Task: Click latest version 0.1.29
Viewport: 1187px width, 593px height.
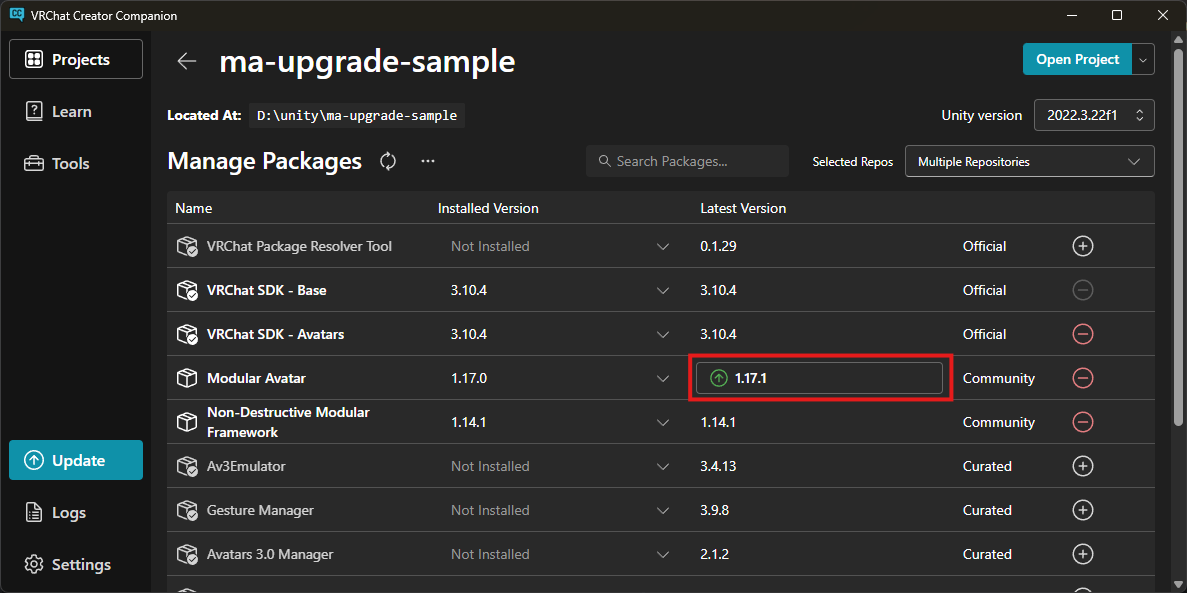Action: 717,246
